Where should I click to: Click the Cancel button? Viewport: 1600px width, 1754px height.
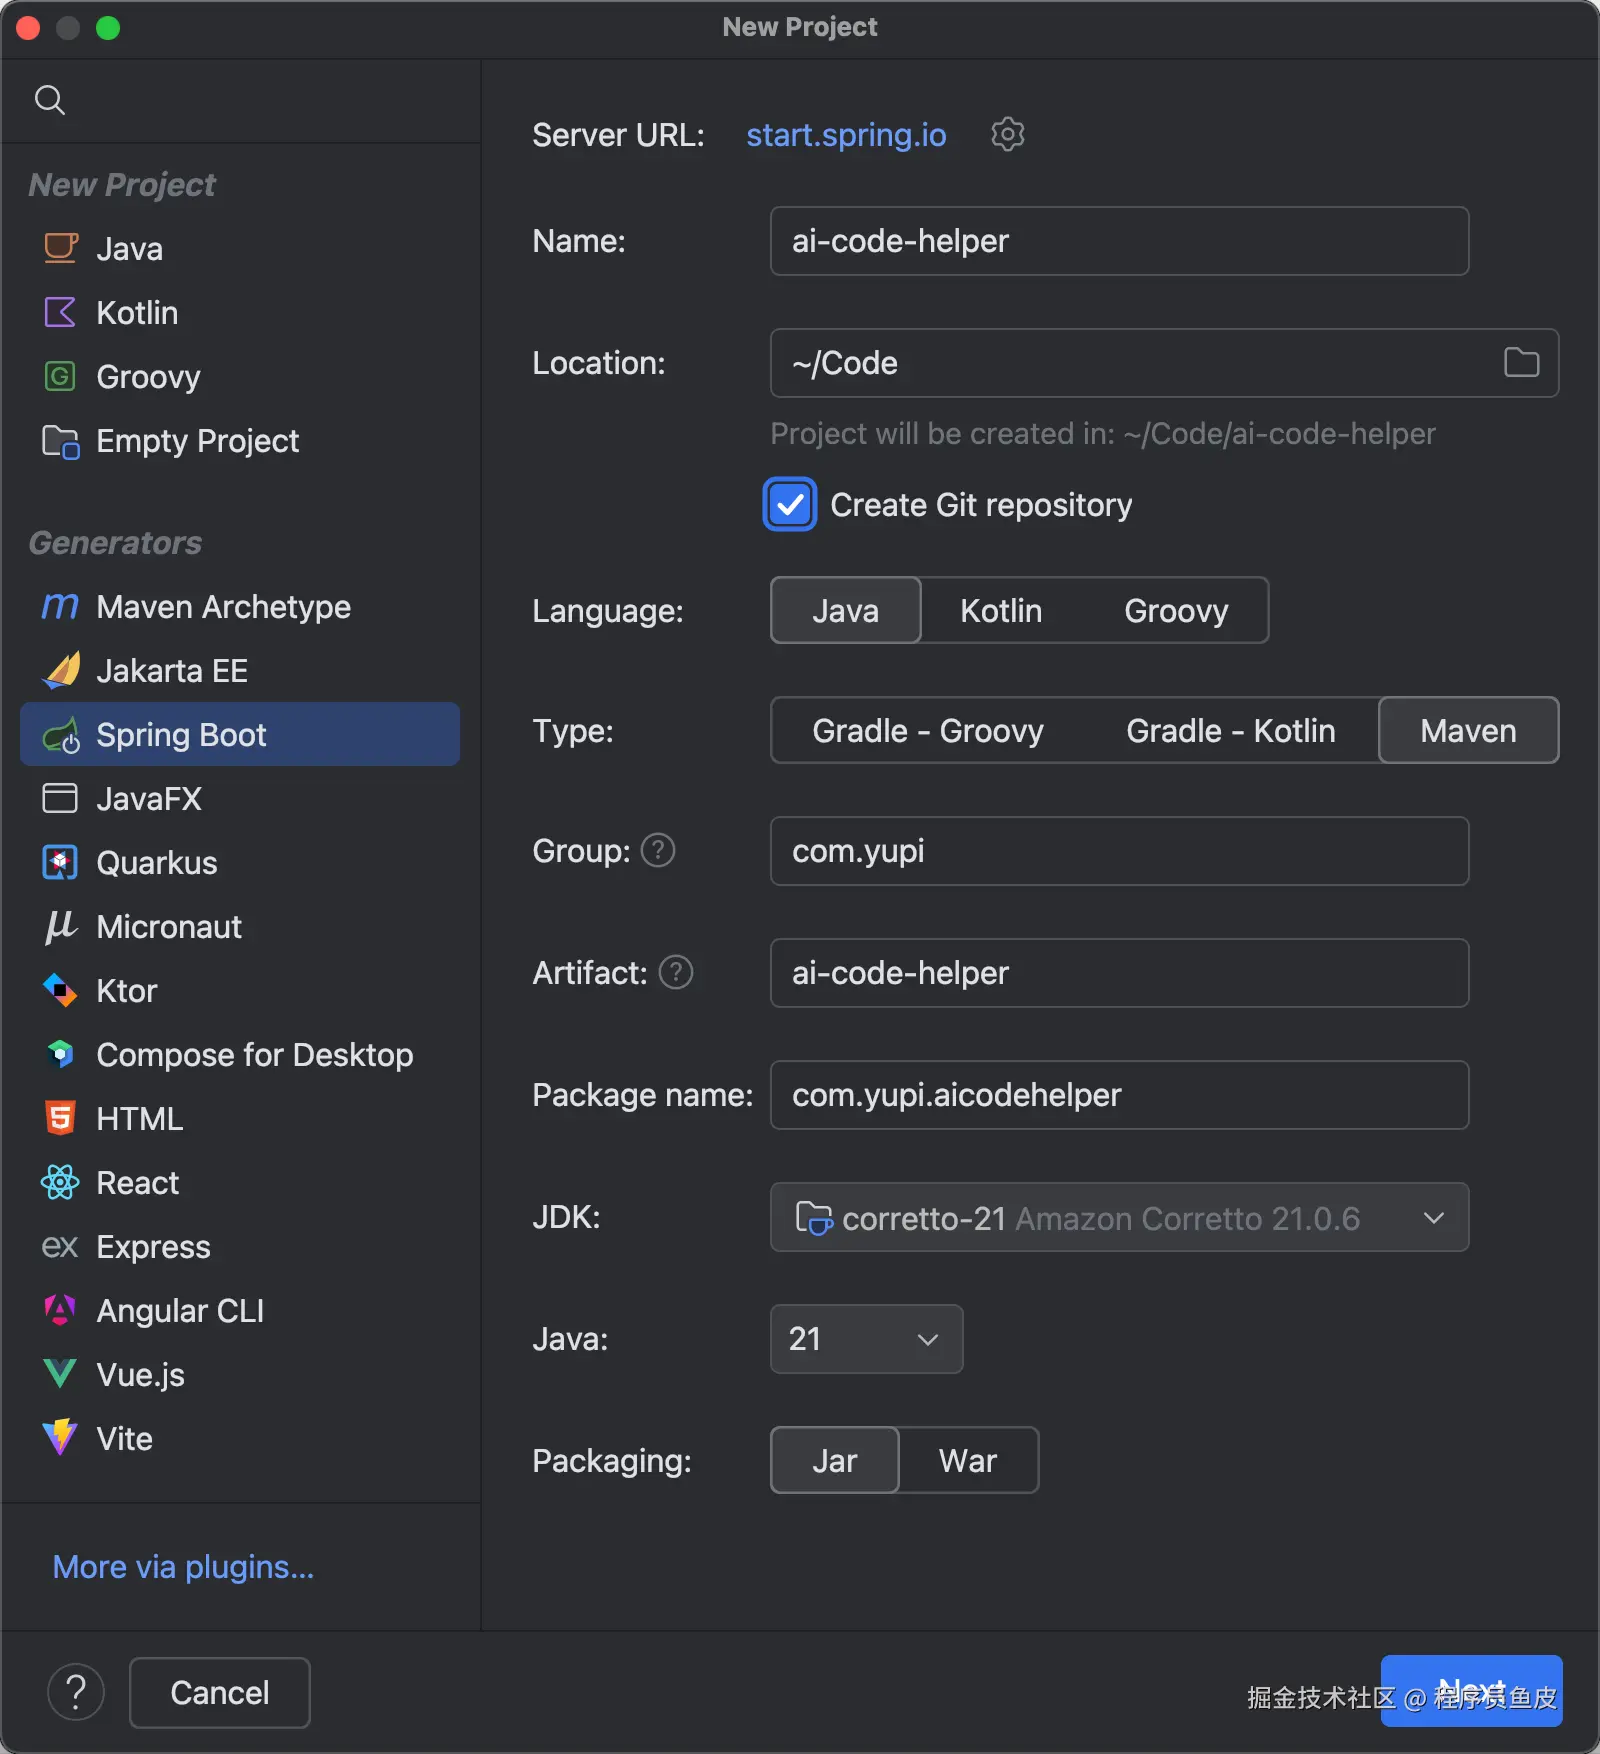pyautogui.click(x=219, y=1692)
